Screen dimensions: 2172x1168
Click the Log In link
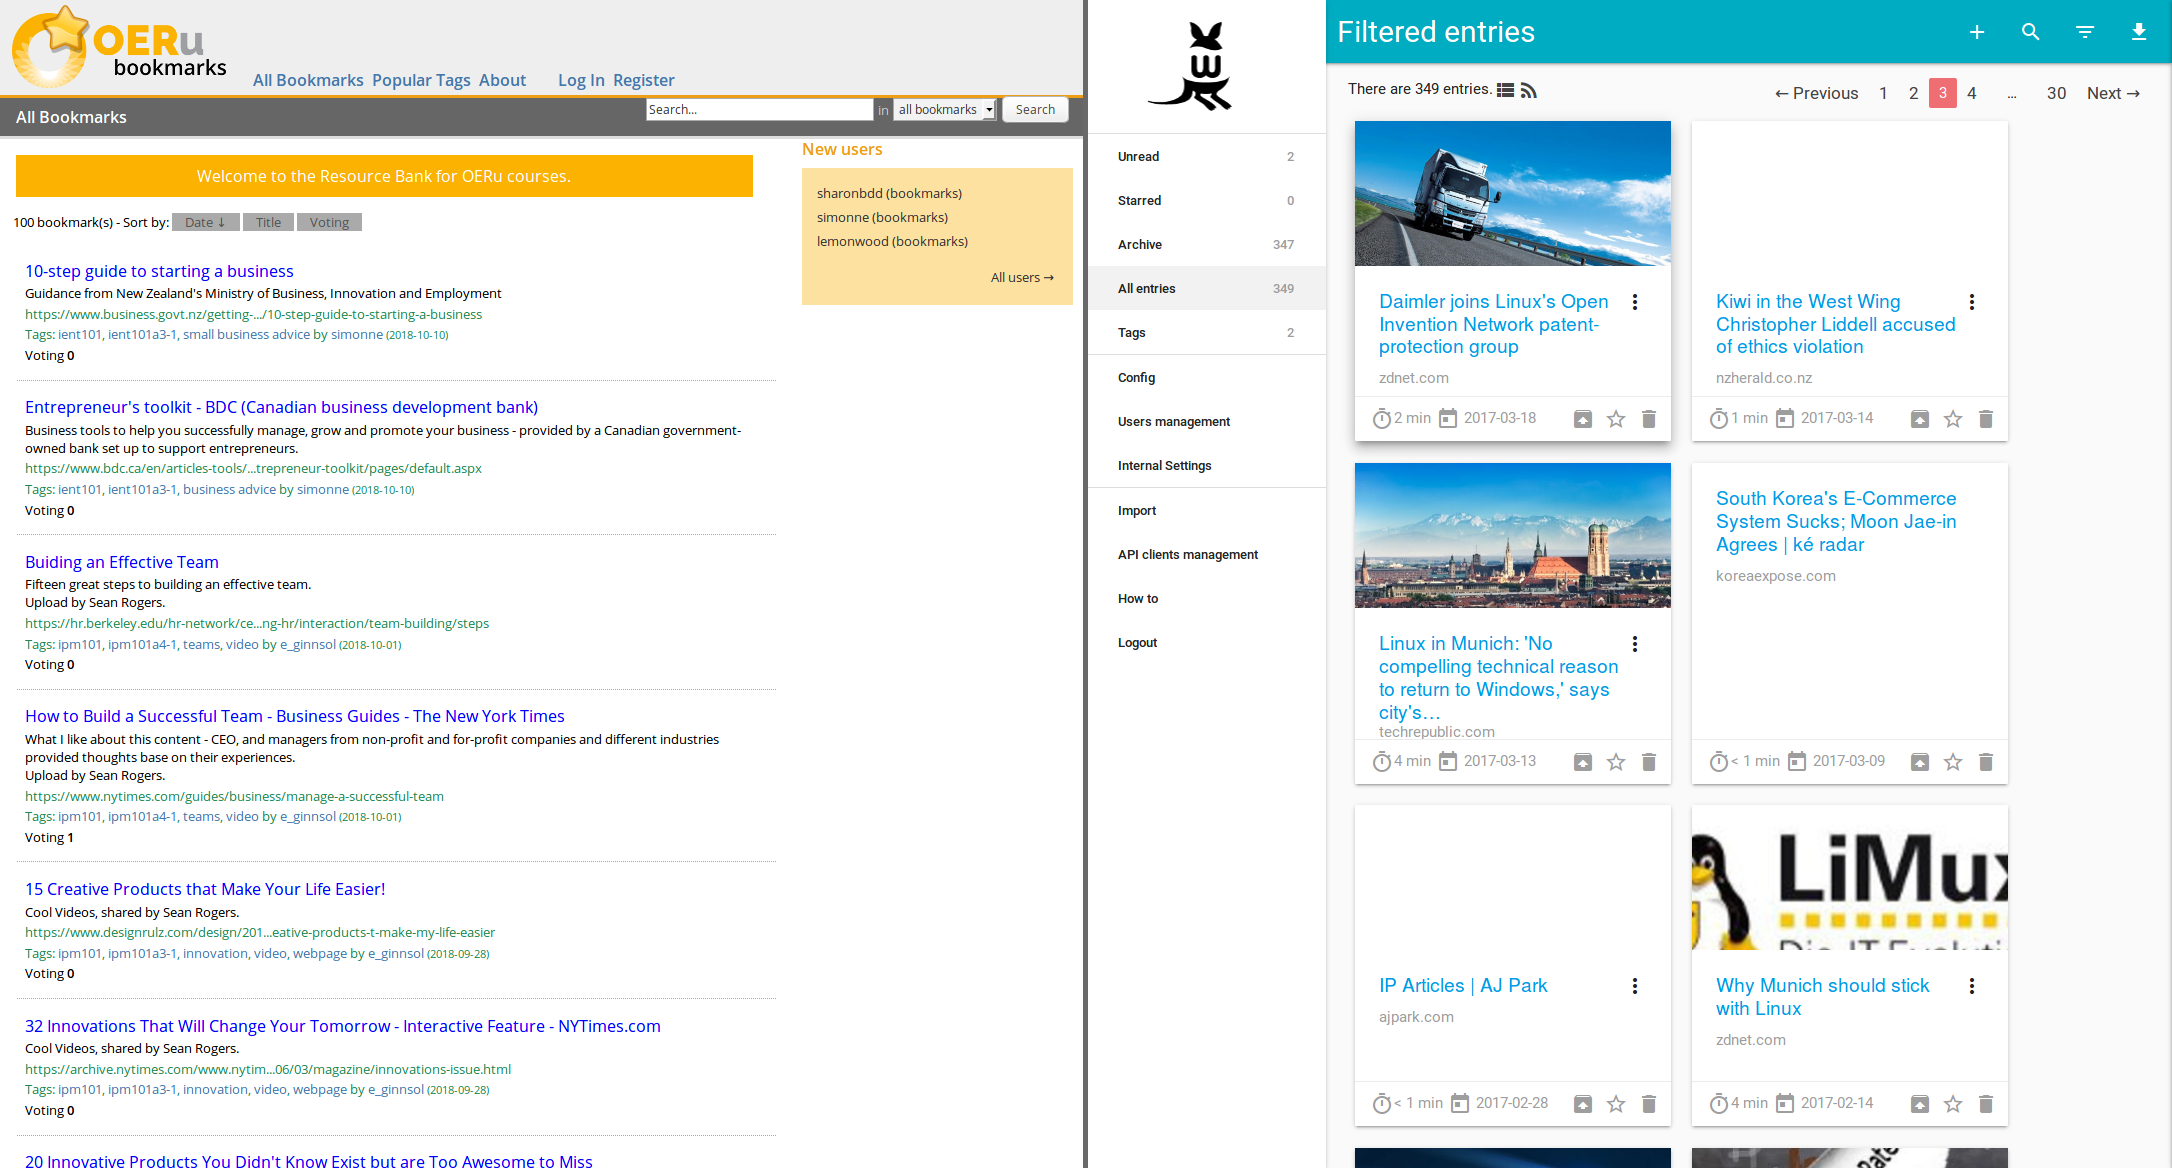(x=581, y=80)
